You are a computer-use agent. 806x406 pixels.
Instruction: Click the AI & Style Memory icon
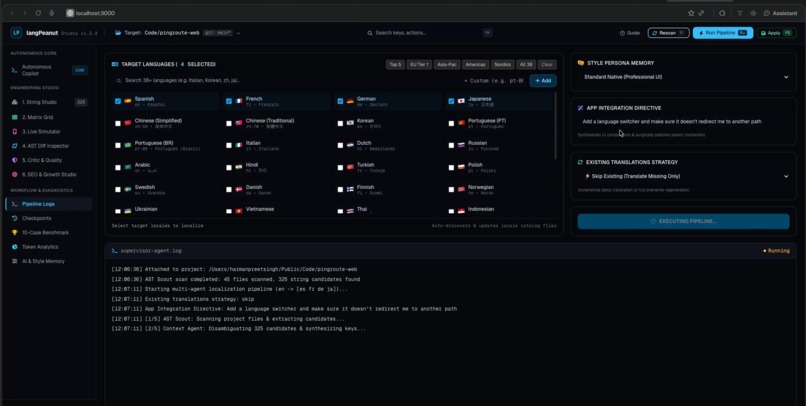point(14,261)
